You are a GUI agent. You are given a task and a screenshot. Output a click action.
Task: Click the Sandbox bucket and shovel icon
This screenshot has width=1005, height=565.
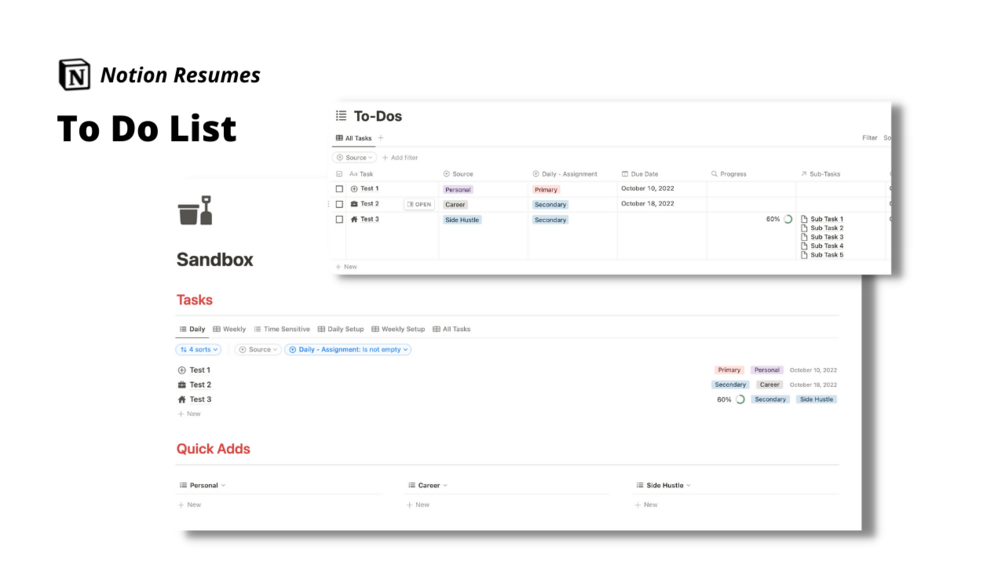[x=195, y=211]
